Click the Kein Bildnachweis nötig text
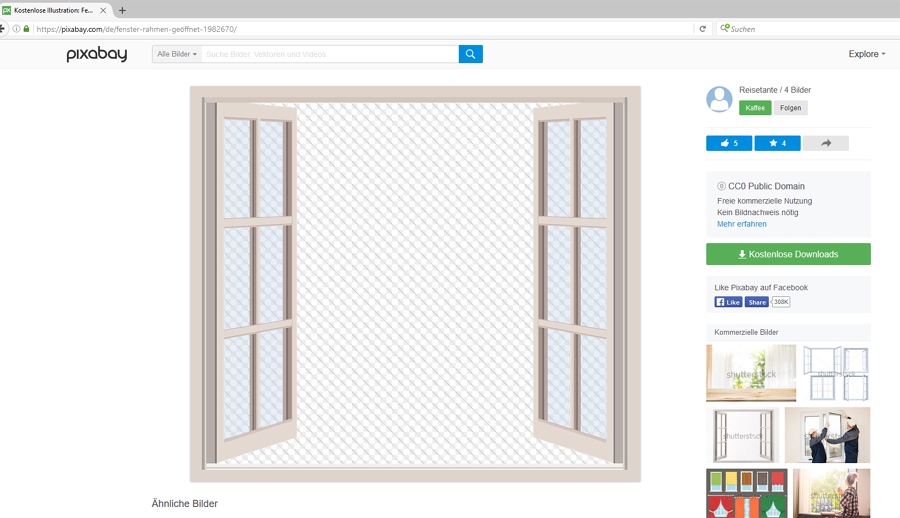 click(758, 212)
